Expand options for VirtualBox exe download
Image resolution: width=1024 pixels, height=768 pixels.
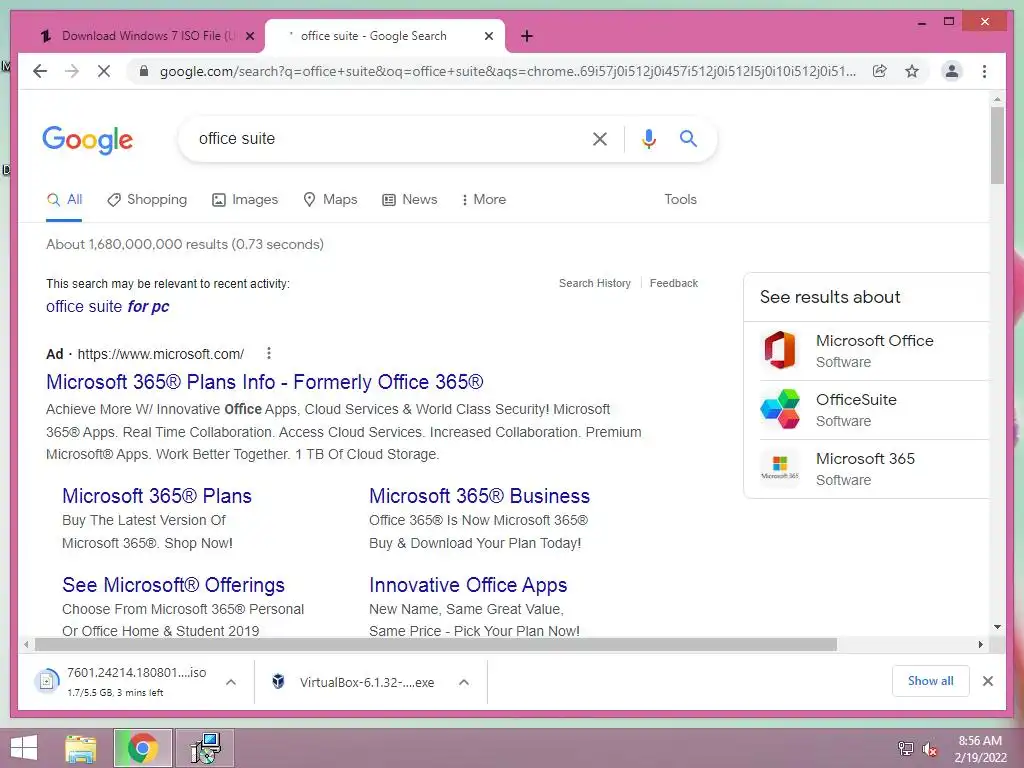[x=464, y=682]
